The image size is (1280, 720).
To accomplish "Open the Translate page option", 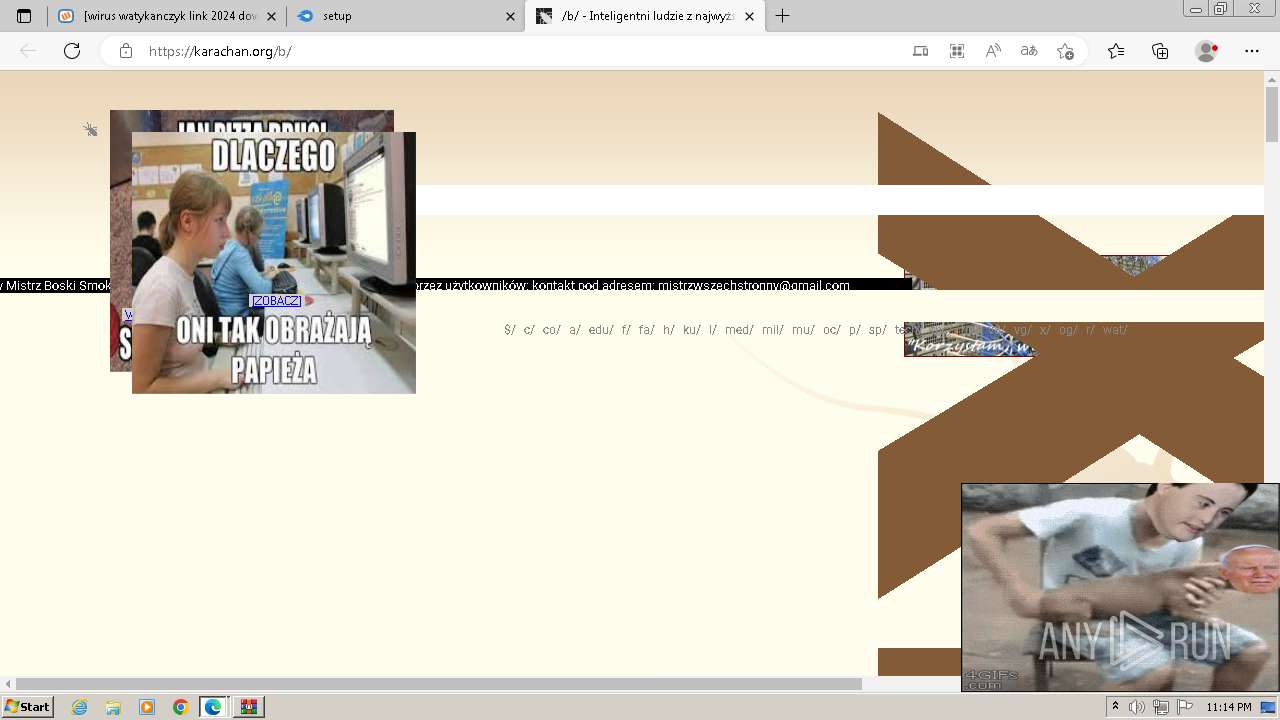I will (x=1029, y=51).
